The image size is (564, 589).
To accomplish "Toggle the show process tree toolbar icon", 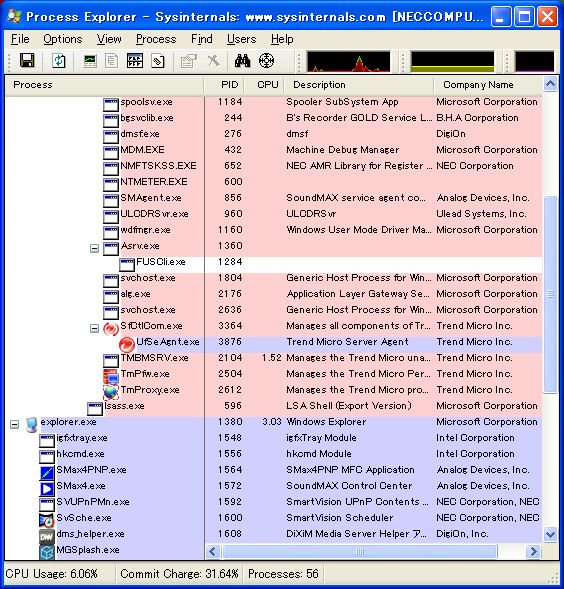I will click(x=112, y=61).
